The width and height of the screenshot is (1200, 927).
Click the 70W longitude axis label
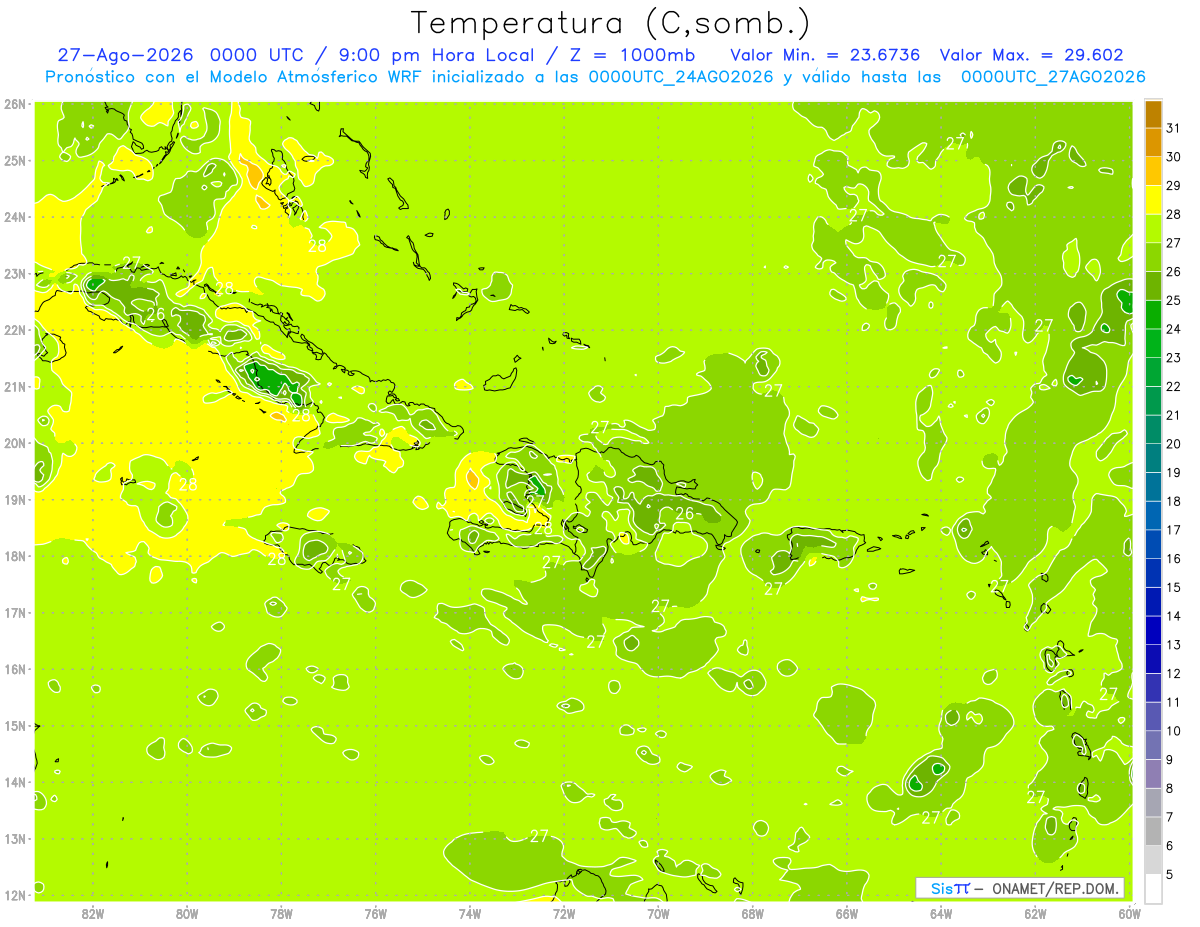point(658,913)
